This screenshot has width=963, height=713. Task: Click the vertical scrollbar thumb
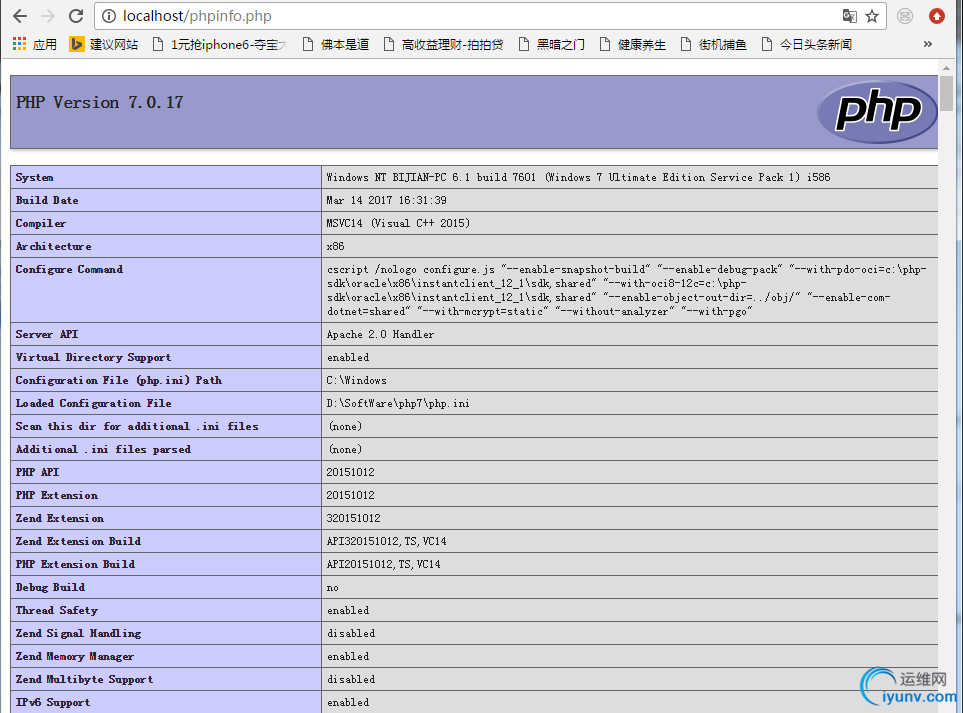pos(946,93)
